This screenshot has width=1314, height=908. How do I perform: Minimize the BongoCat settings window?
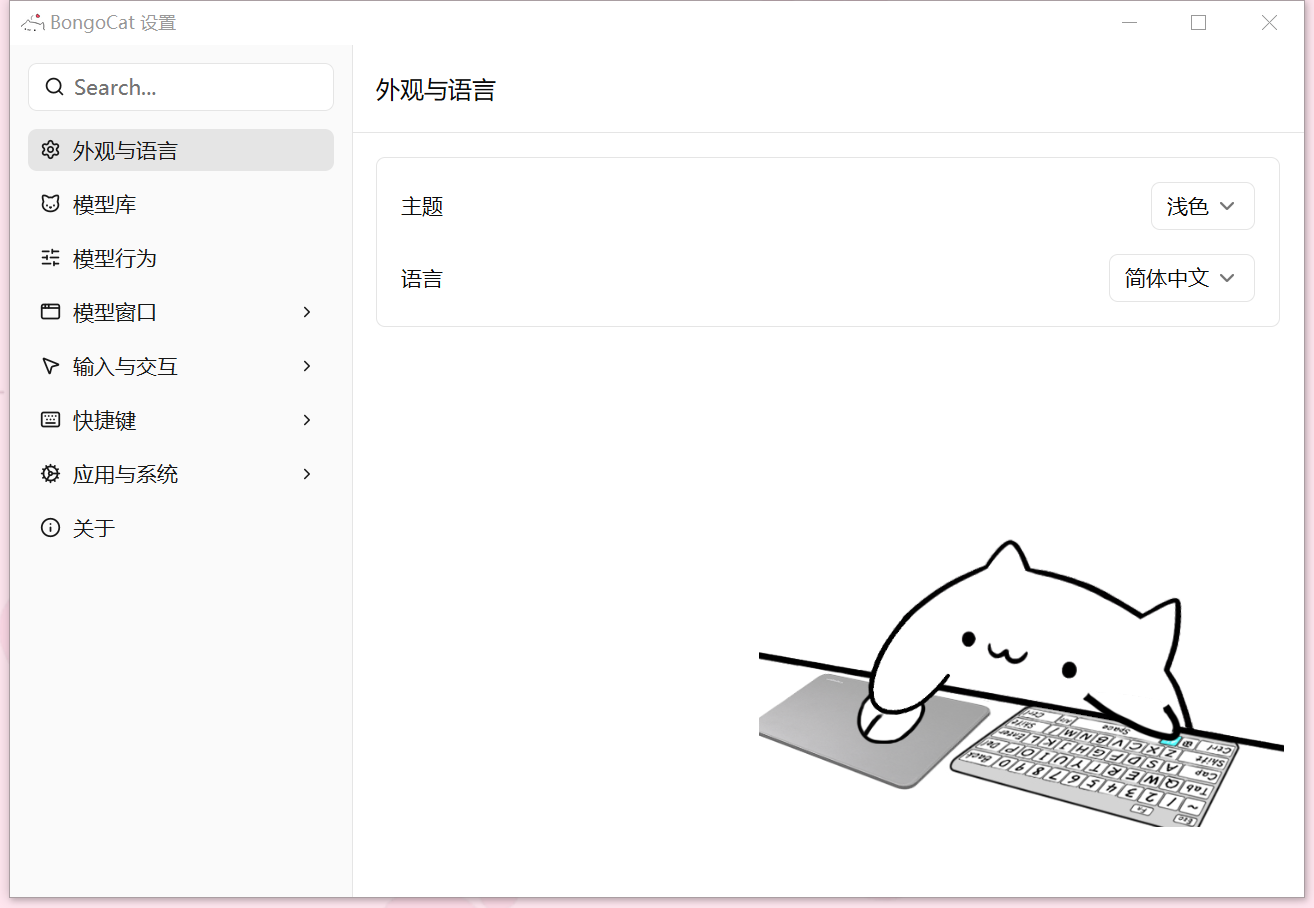click(x=1129, y=22)
